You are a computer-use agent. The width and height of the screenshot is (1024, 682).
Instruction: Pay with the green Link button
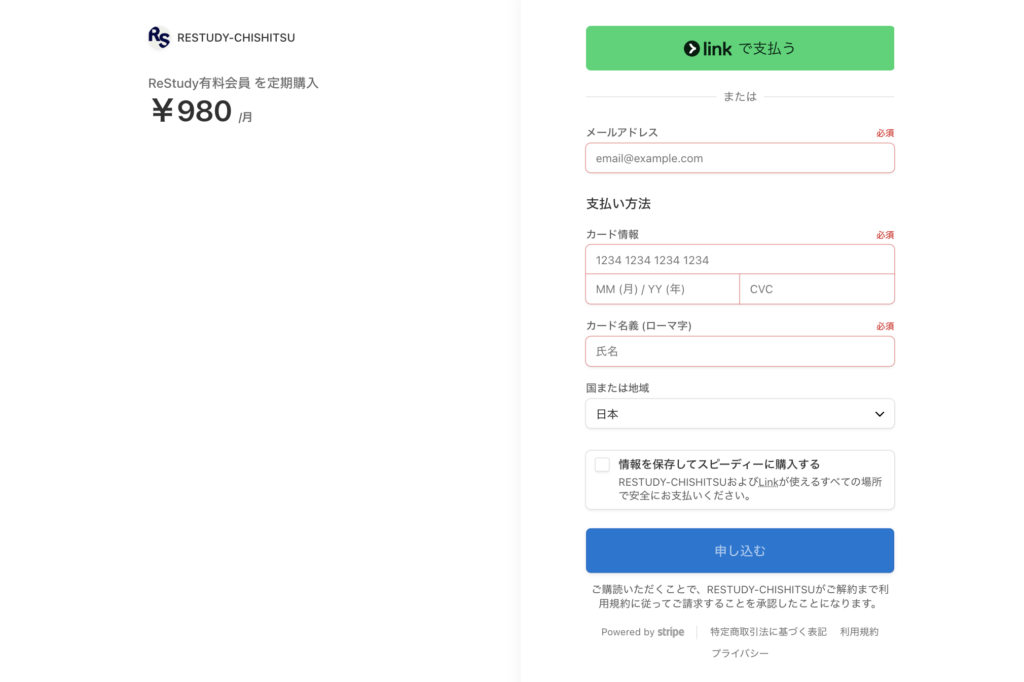[740, 48]
